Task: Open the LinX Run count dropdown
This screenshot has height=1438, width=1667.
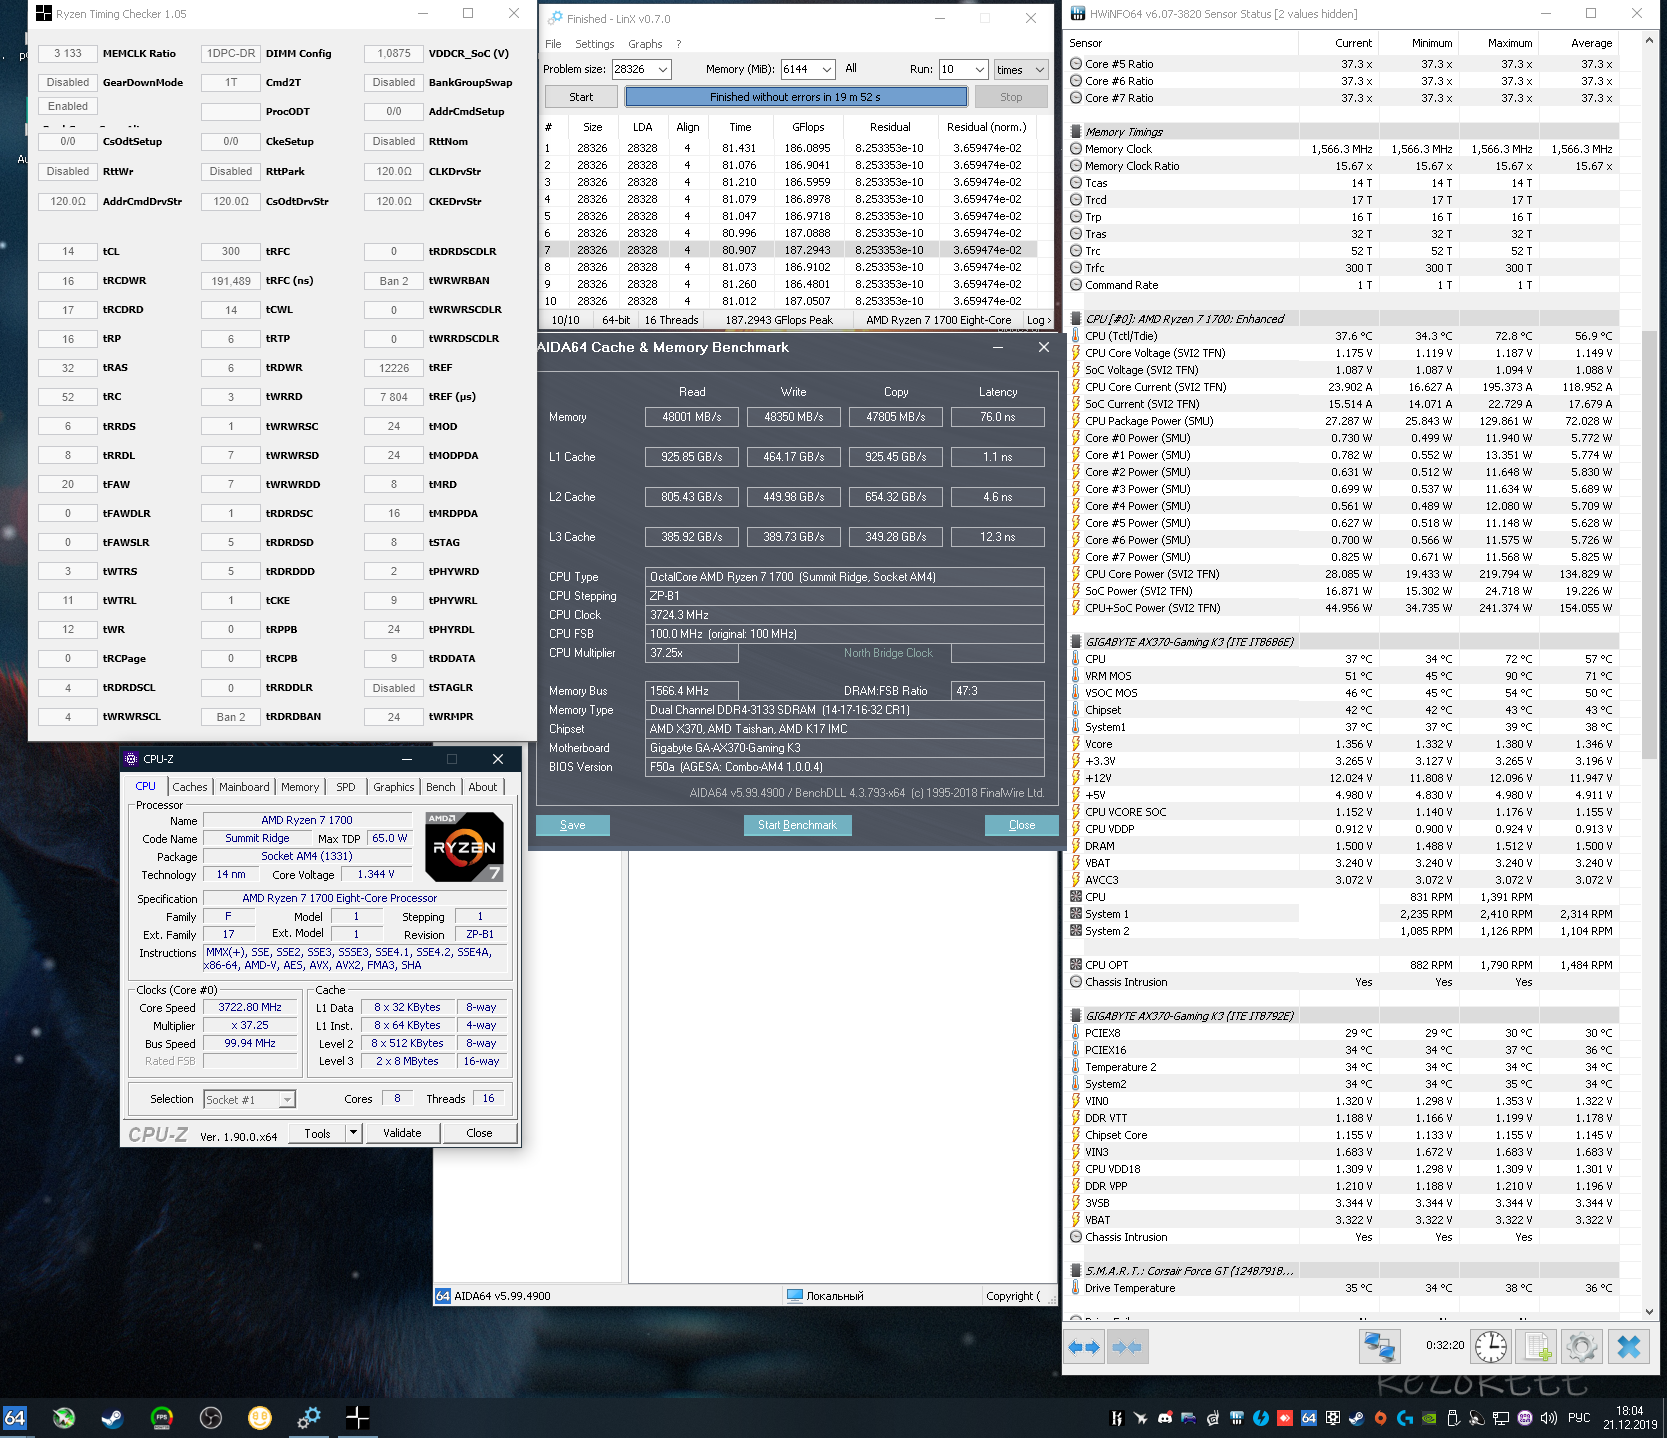Action: click(x=980, y=69)
